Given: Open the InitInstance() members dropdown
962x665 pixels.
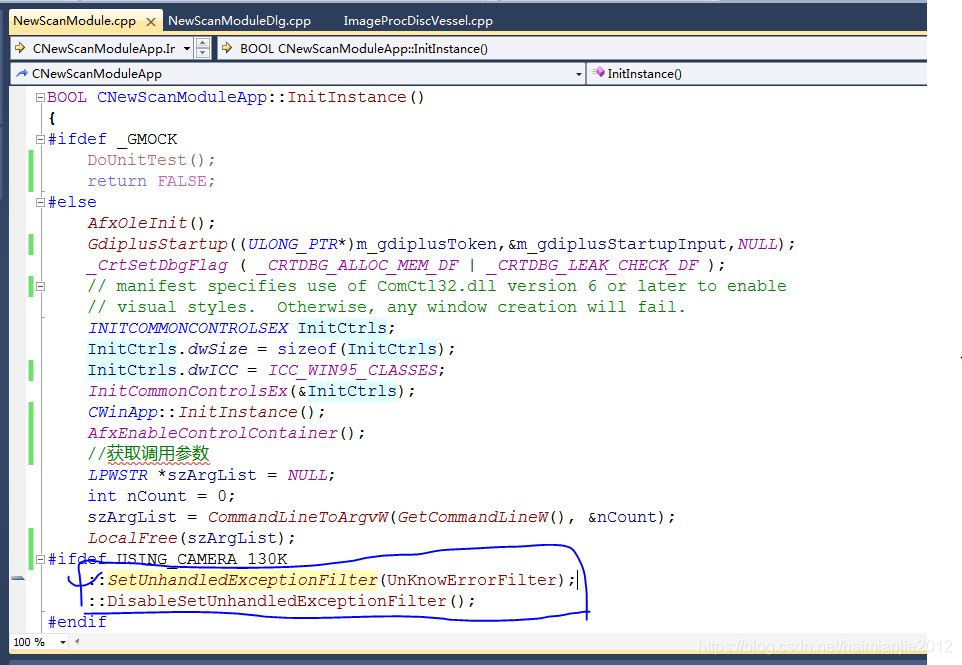Looking at the screenshot, I should click(757, 74).
